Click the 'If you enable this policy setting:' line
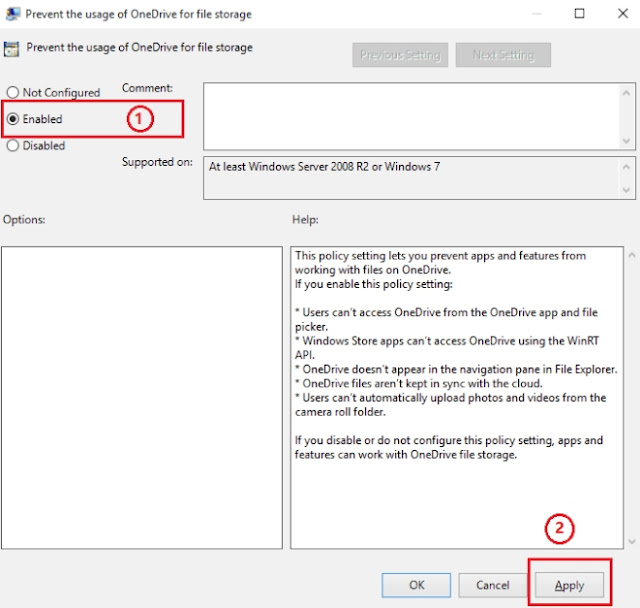This screenshot has width=640, height=608. 373,284
